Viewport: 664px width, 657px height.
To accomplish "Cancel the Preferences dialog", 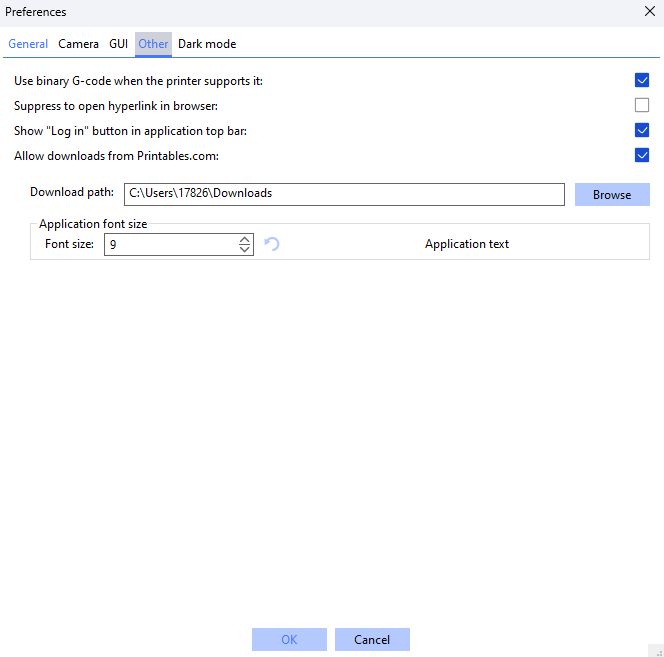I will (372, 640).
